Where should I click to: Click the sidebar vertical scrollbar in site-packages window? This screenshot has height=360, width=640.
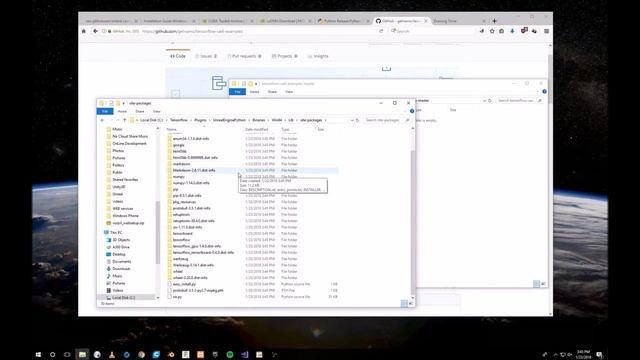(158, 233)
